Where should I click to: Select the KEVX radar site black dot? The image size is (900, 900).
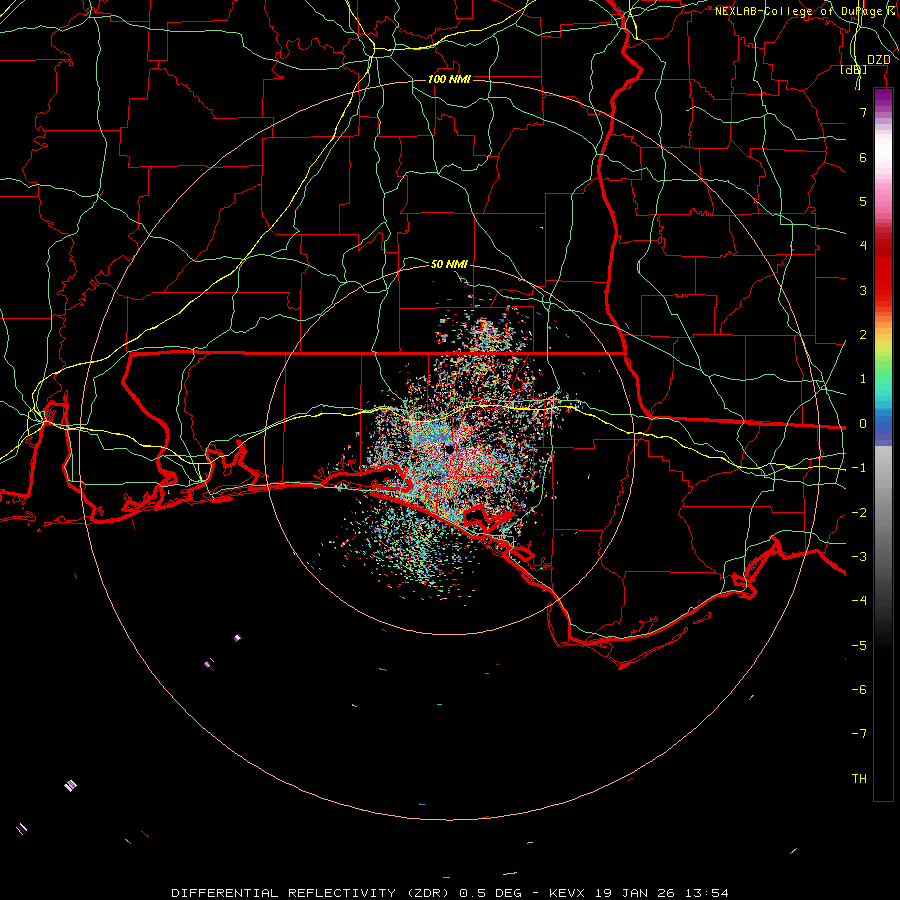click(x=449, y=449)
